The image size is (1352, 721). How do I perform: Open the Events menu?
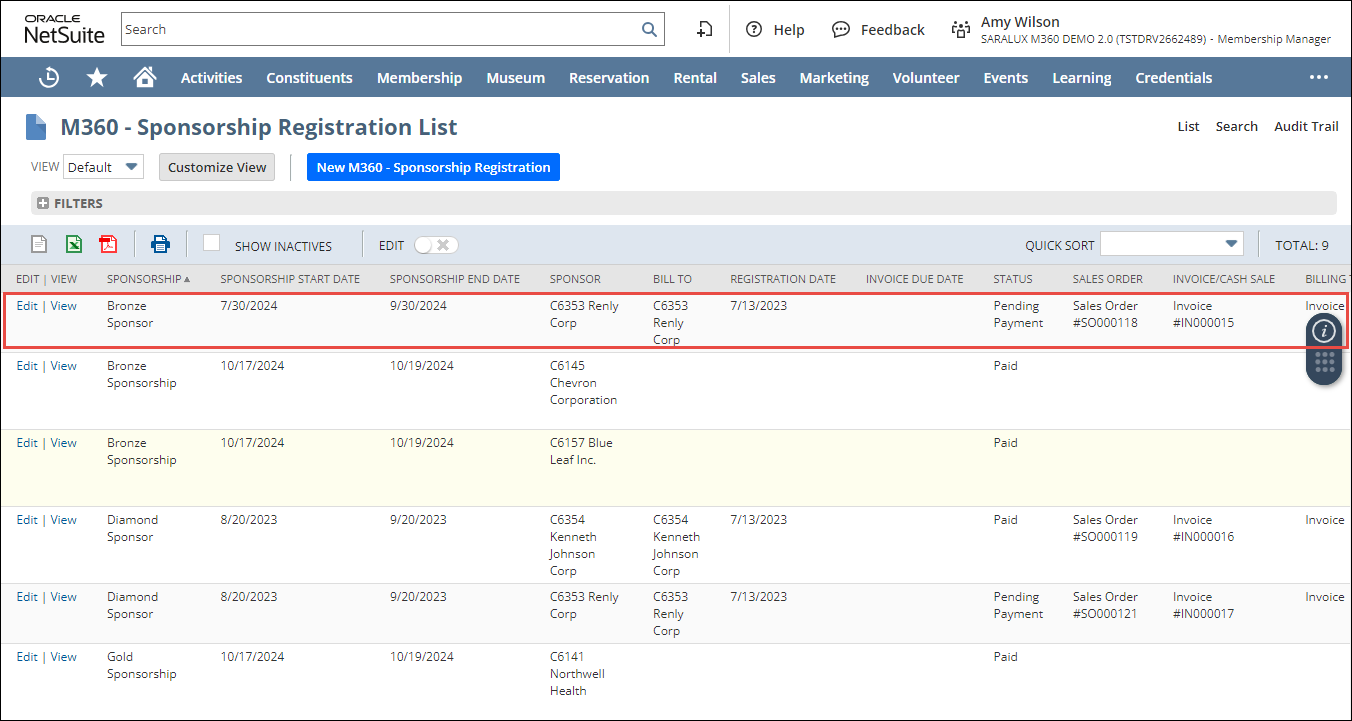click(1005, 78)
